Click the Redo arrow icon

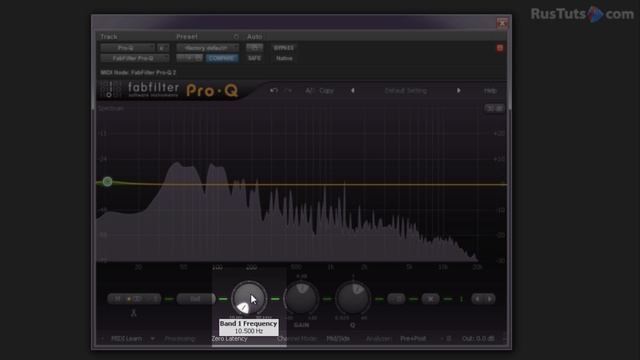pos(289,91)
